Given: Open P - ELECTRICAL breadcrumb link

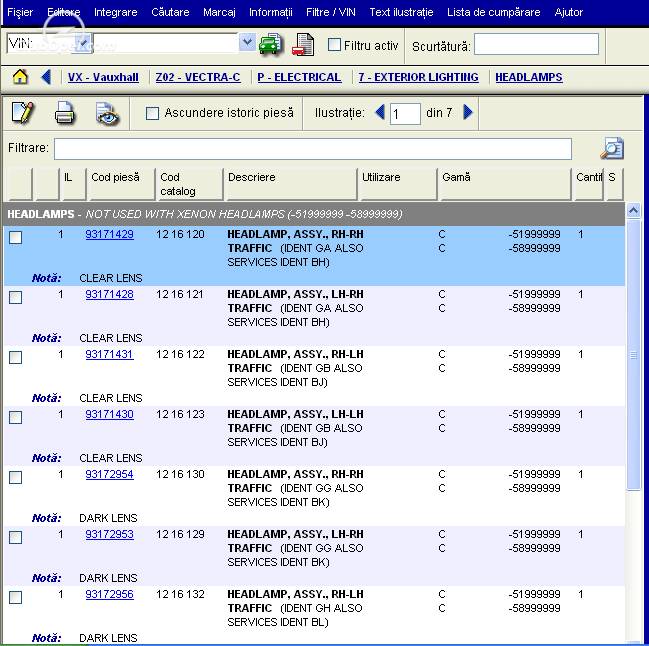Looking at the screenshot, I should pos(299,77).
